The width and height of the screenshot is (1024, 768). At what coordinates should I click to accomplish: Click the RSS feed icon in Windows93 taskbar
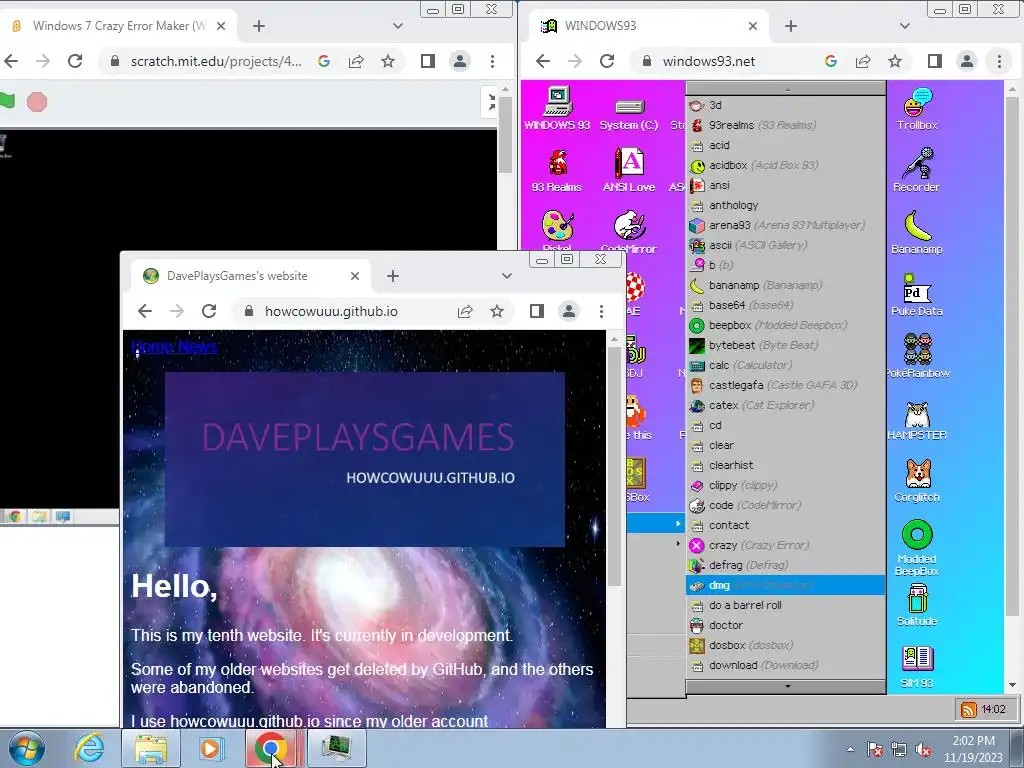tap(968, 710)
